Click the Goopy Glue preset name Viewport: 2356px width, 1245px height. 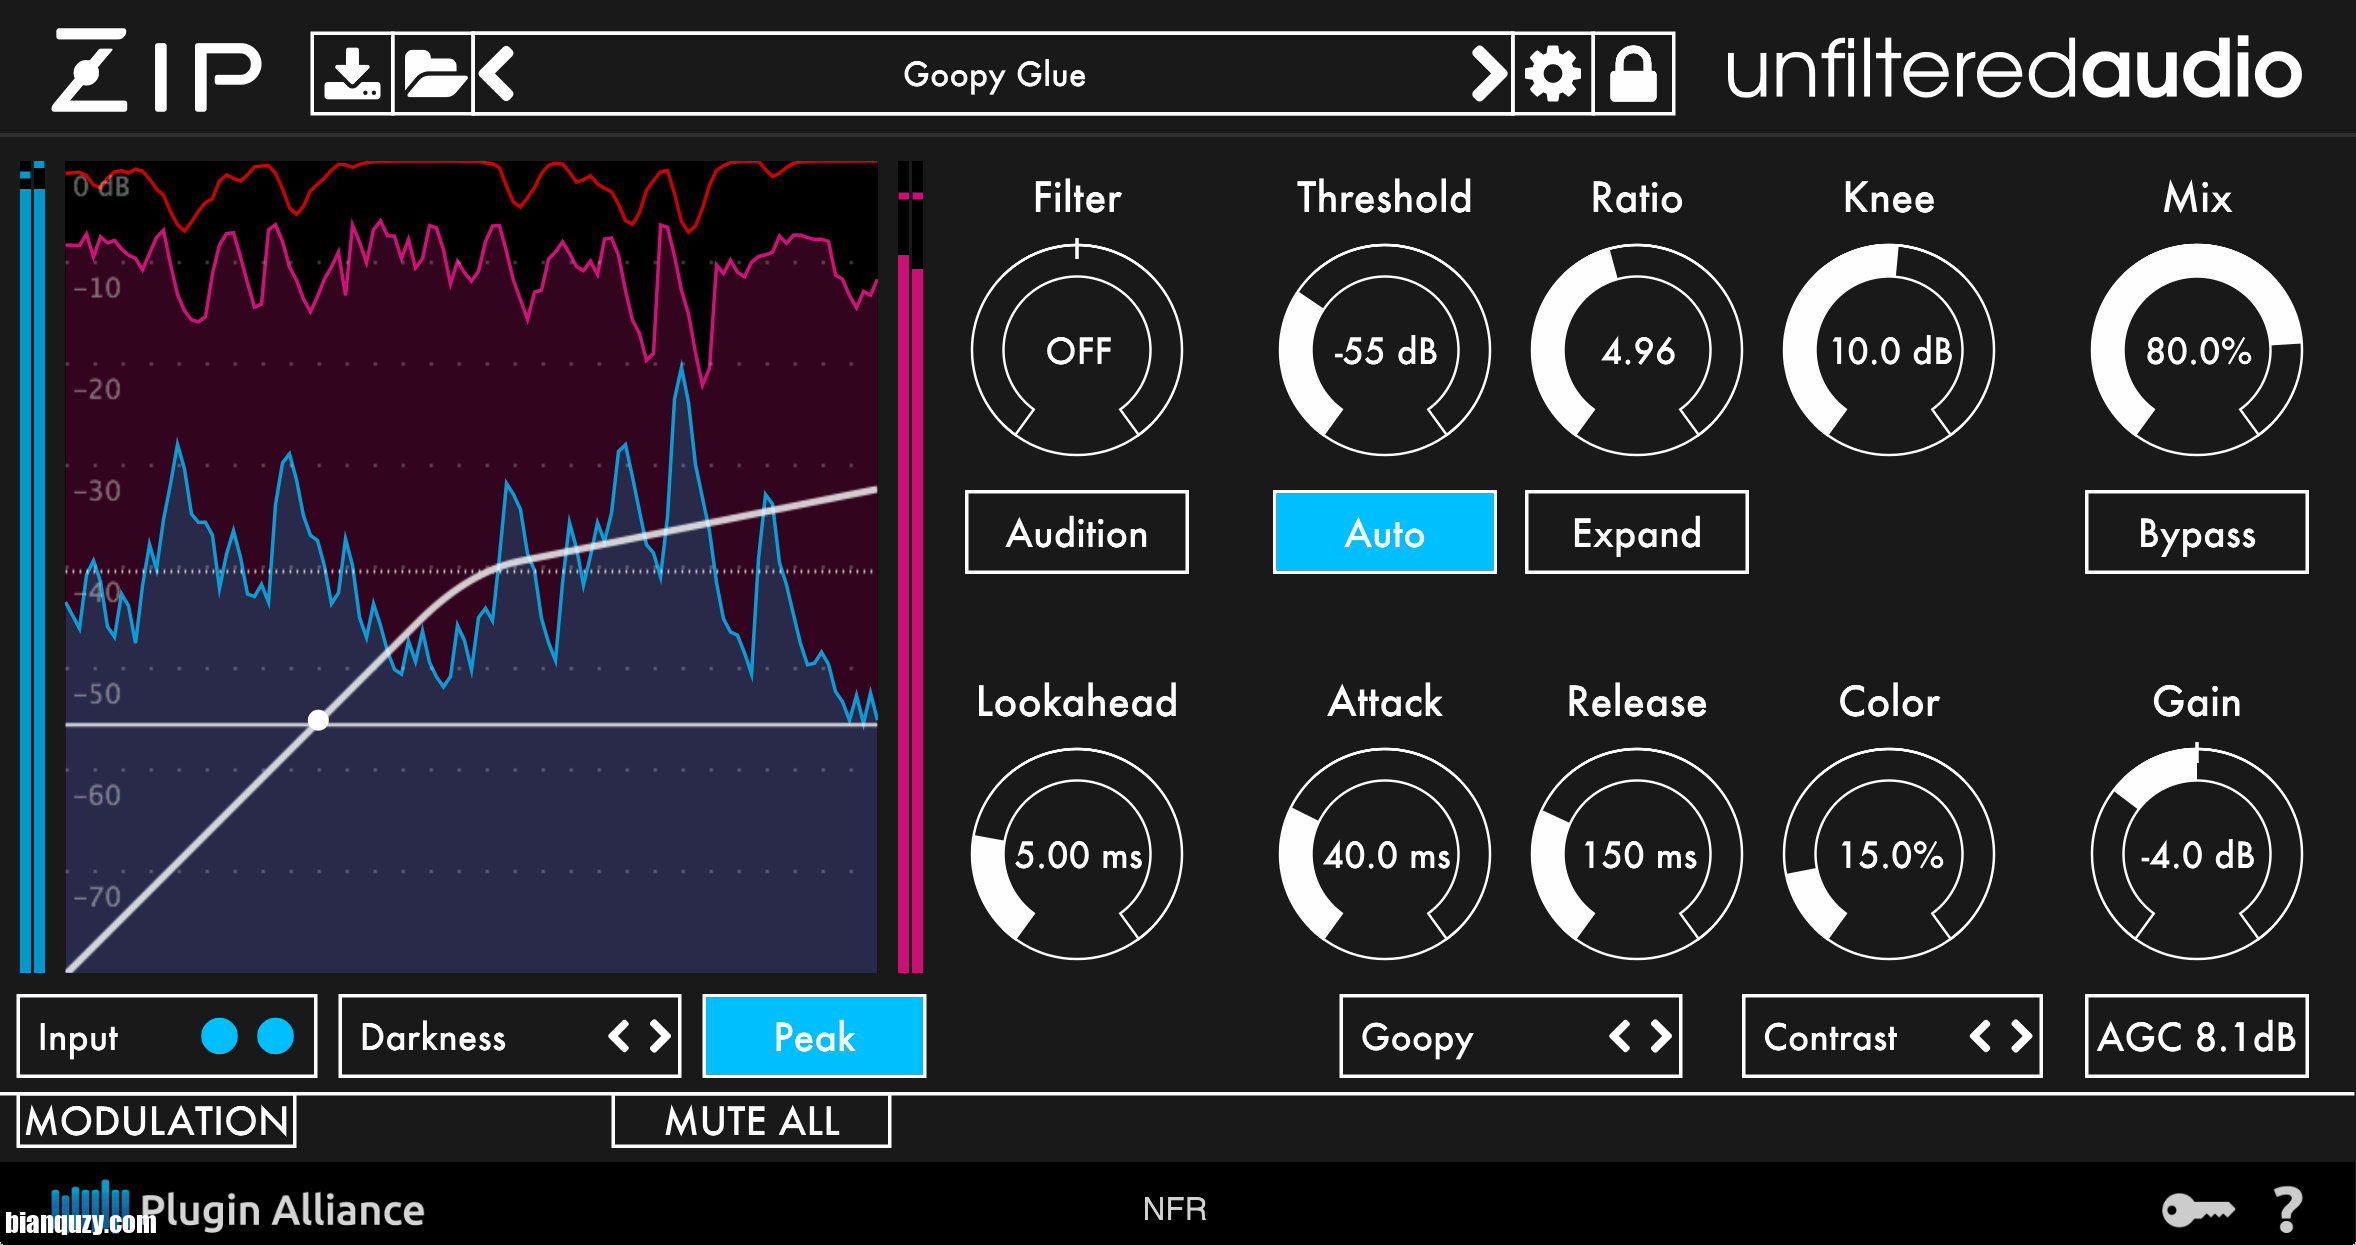[994, 75]
